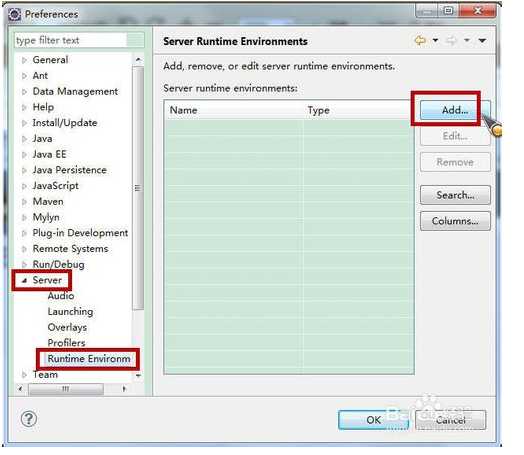Select the Java EE tree label
Viewport: 524px width, 455px height.
(49, 154)
